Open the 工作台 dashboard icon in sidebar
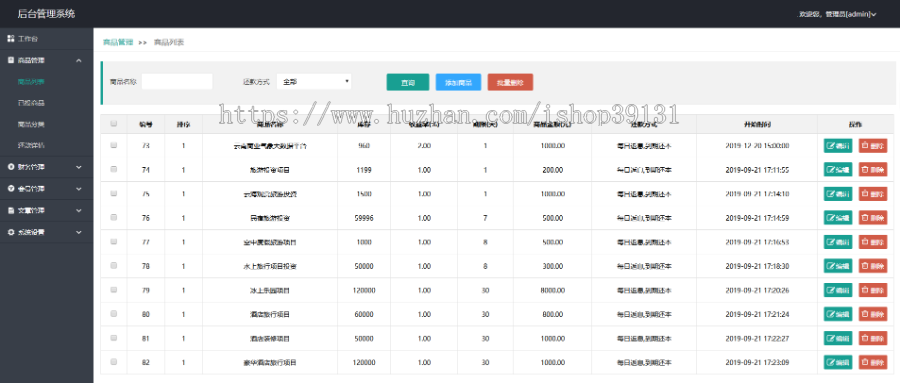Image resolution: width=900 pixels, height=383 pixels. 10,38
